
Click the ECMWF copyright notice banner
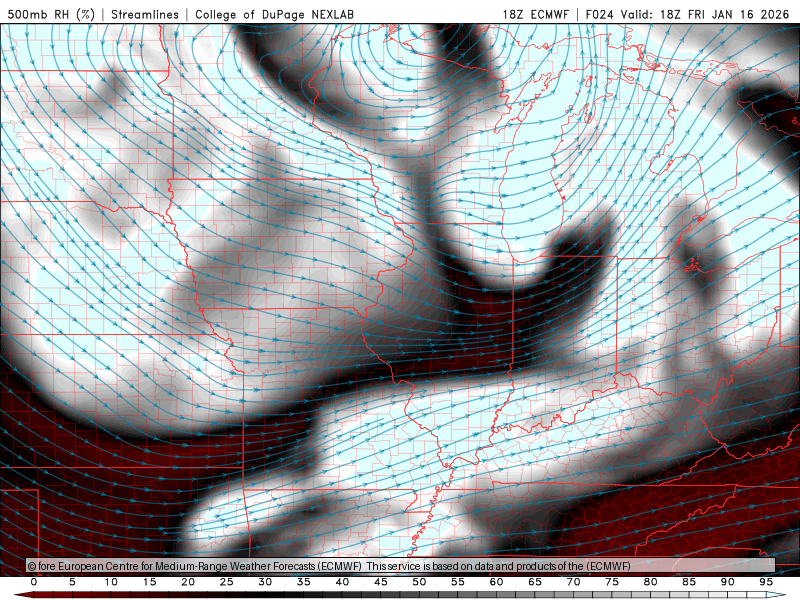point(401,566)
